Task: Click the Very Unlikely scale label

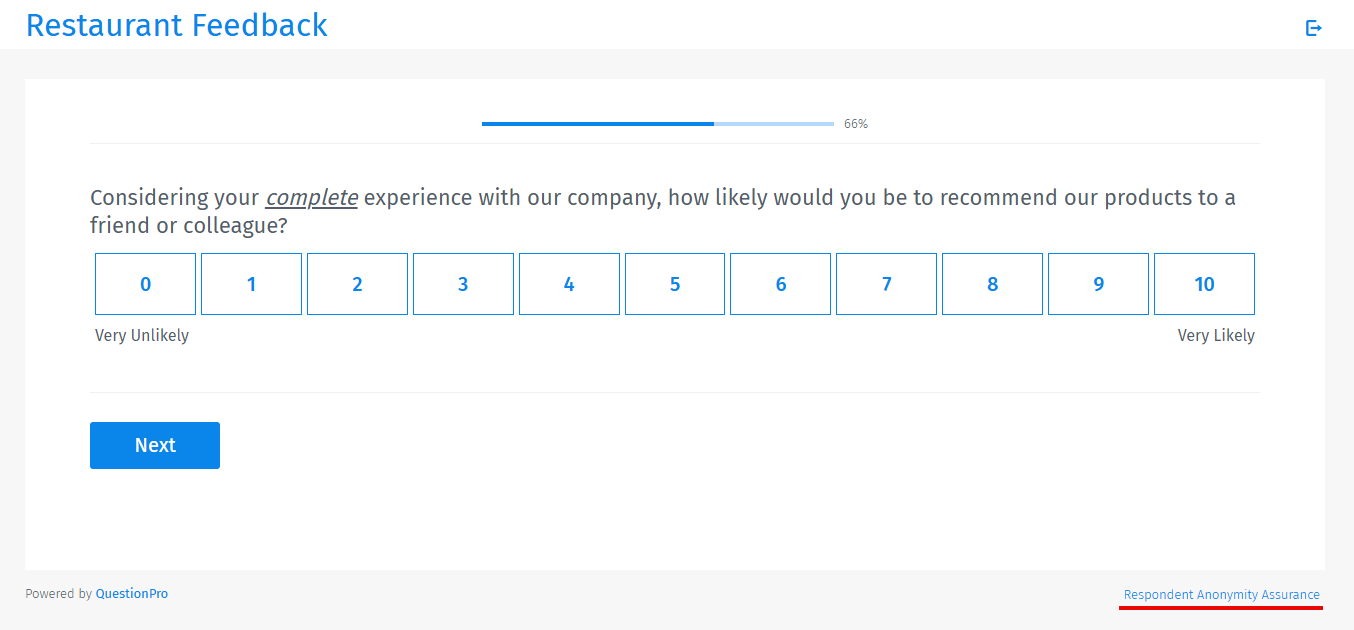Action: [x=142, y=335]
